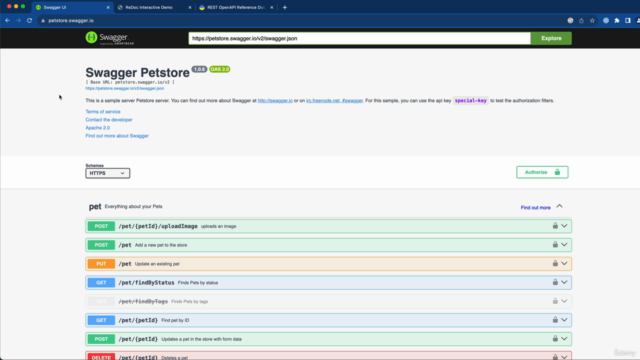The width and height of the screenshot is (640, 360).
Task: Click lock icon on POST /pet/{petId}/uploadImage row
Action: [x=555, y=226]
